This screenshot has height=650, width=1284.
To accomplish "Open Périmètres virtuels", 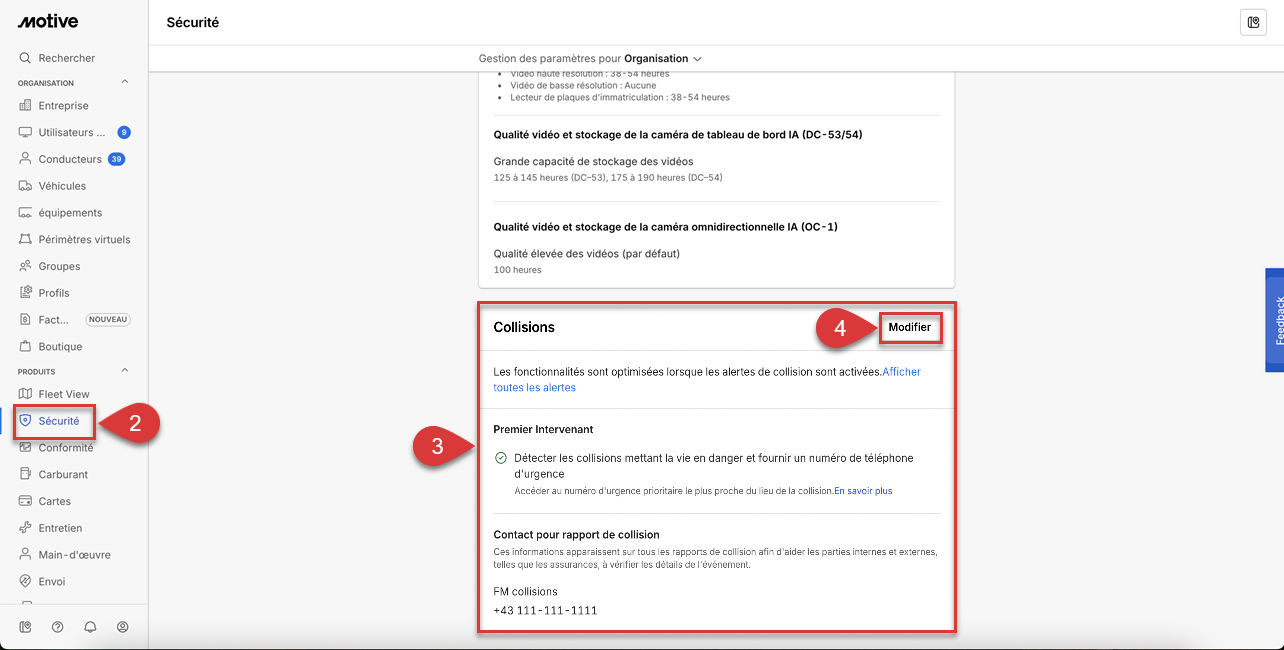I will tap(74, 240).
